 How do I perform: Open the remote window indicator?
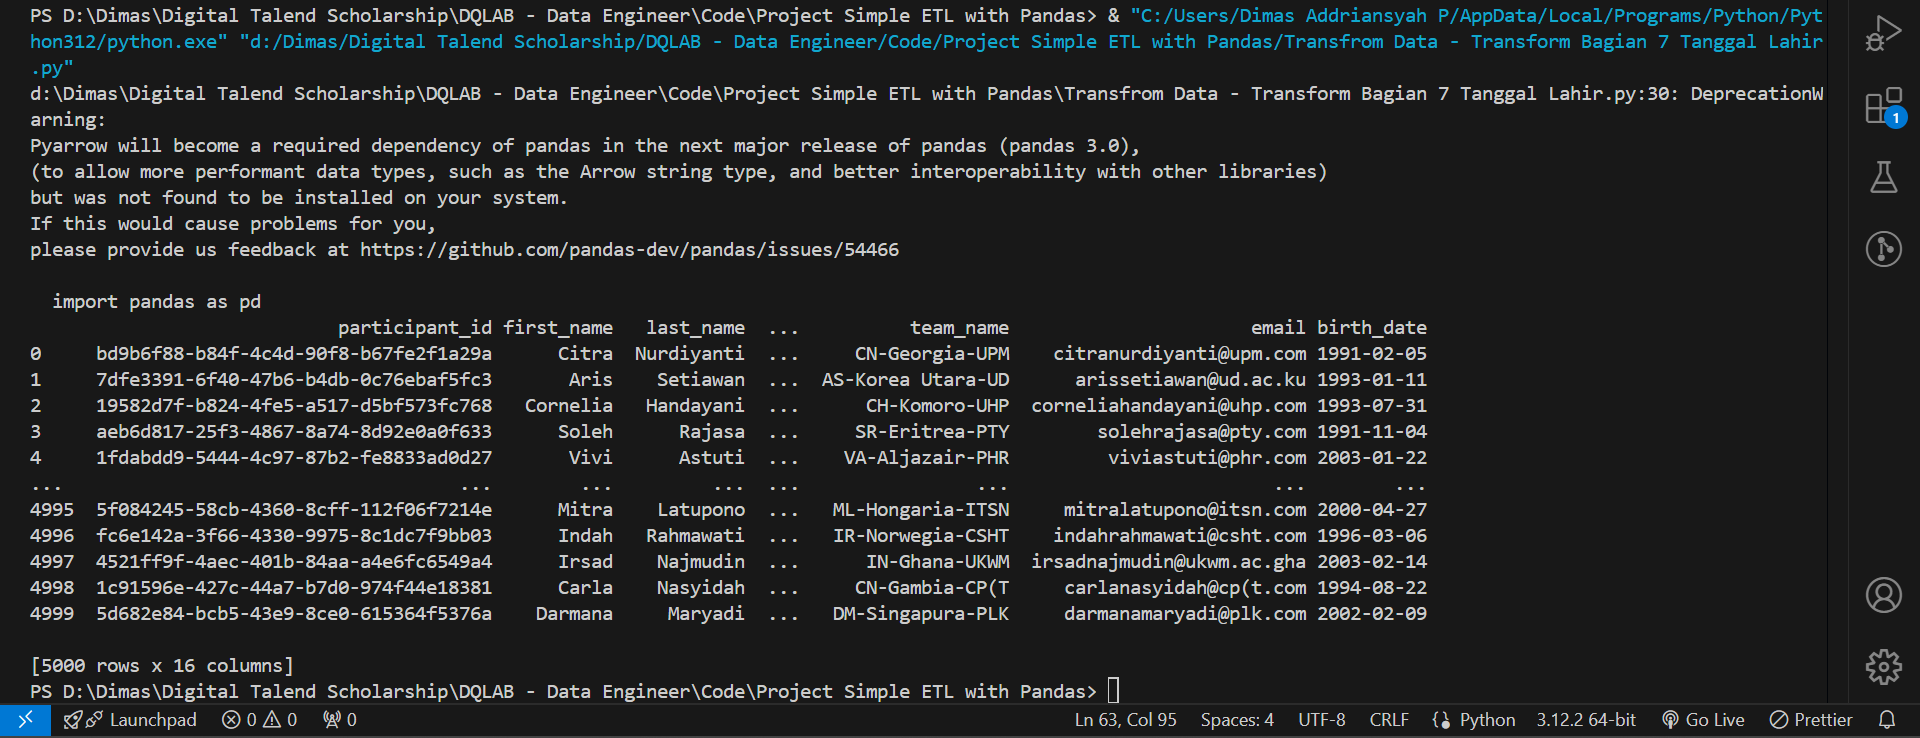click(25, 720)
